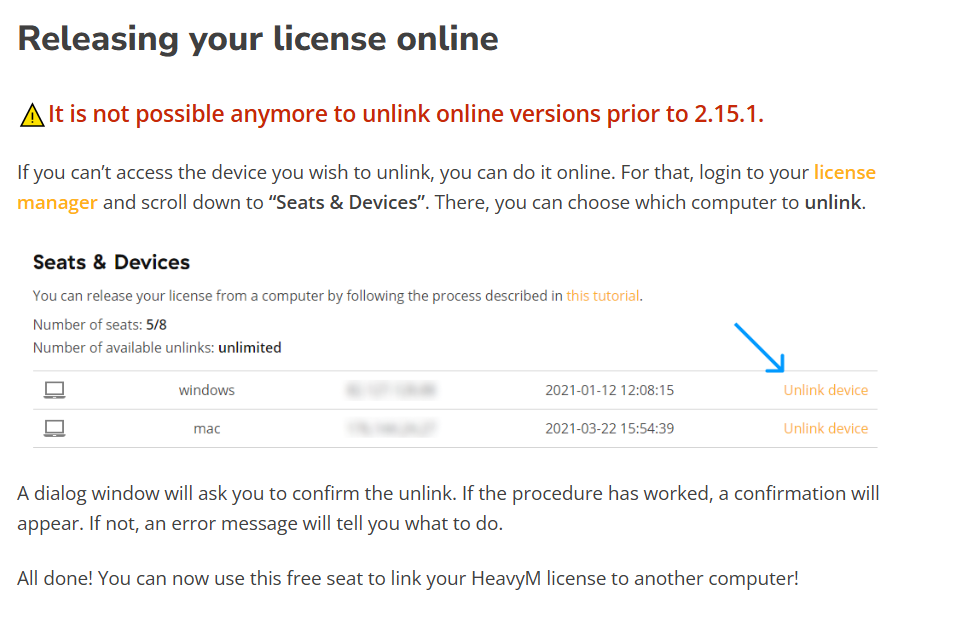The width and height of the screenshot is (968, 634).
Task: Click the yellow warning triangle icon
Action: pos(32,115)
